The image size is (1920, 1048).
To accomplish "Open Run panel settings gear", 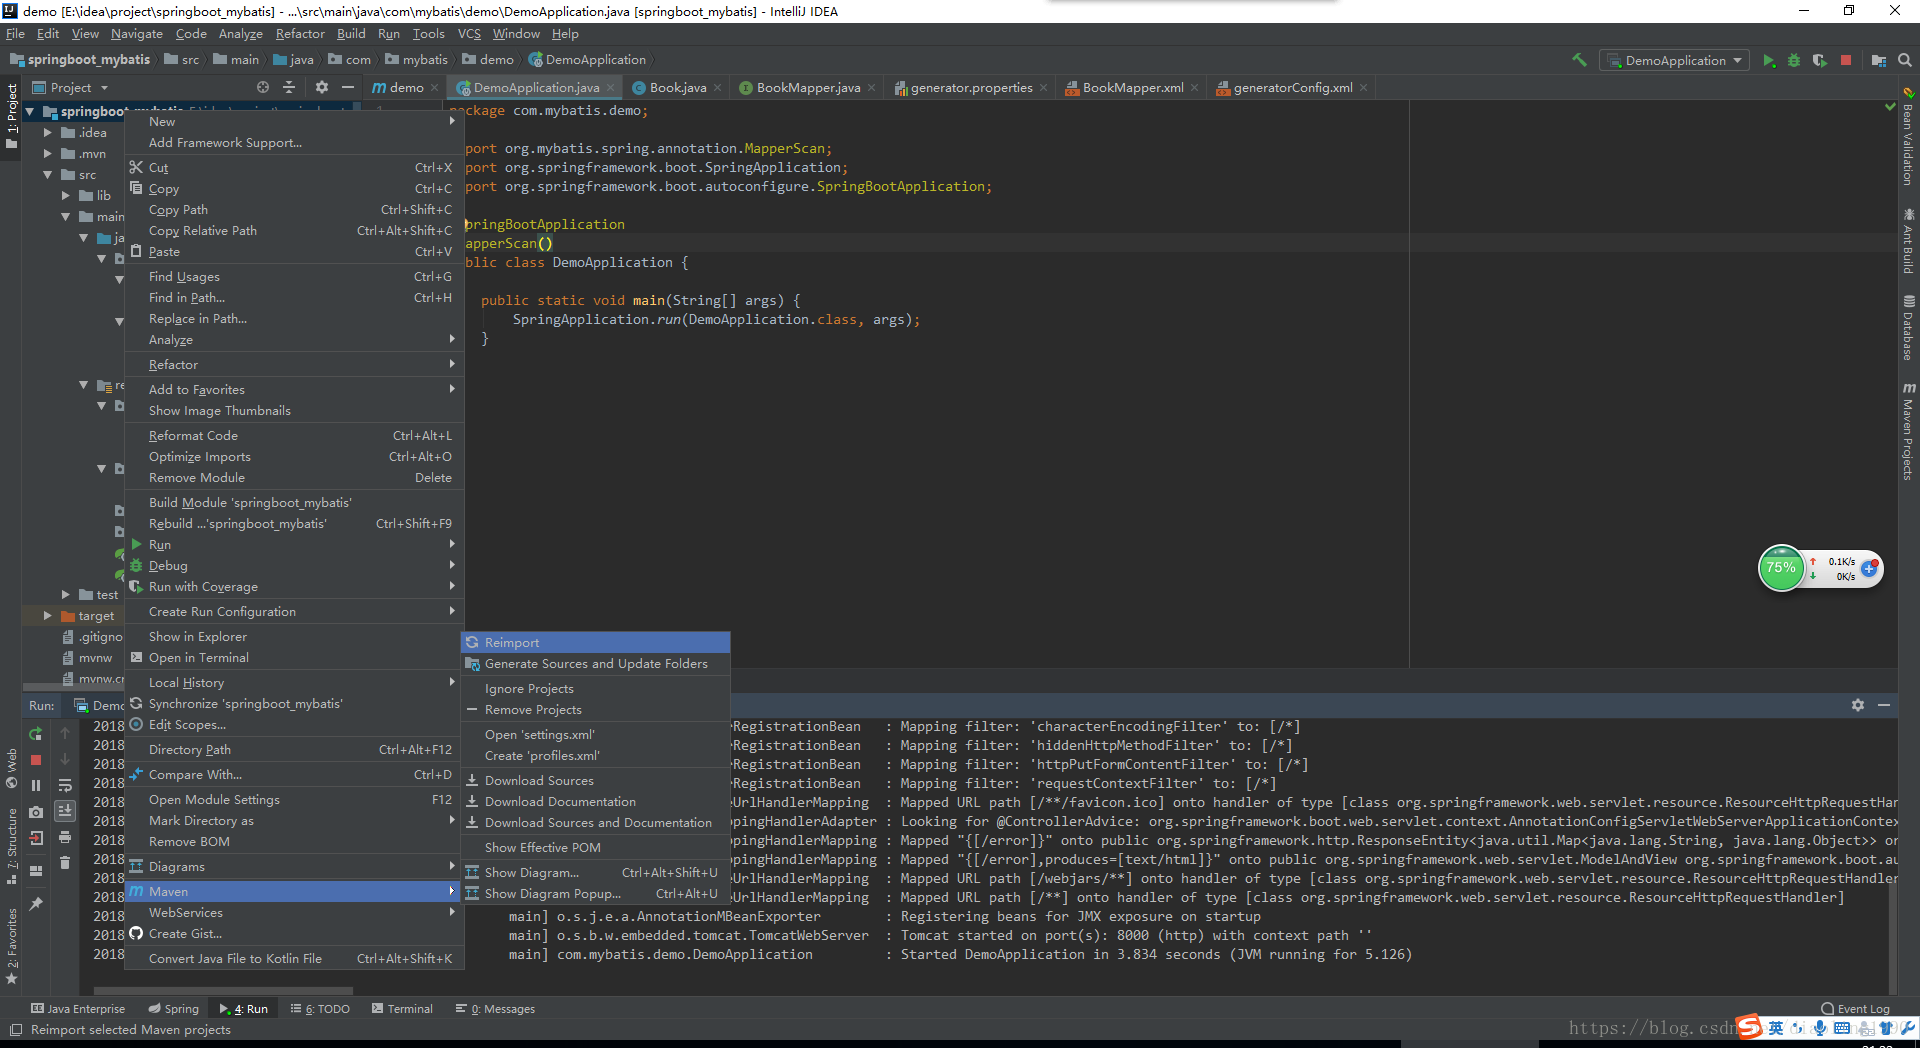I will [1858, 705].
